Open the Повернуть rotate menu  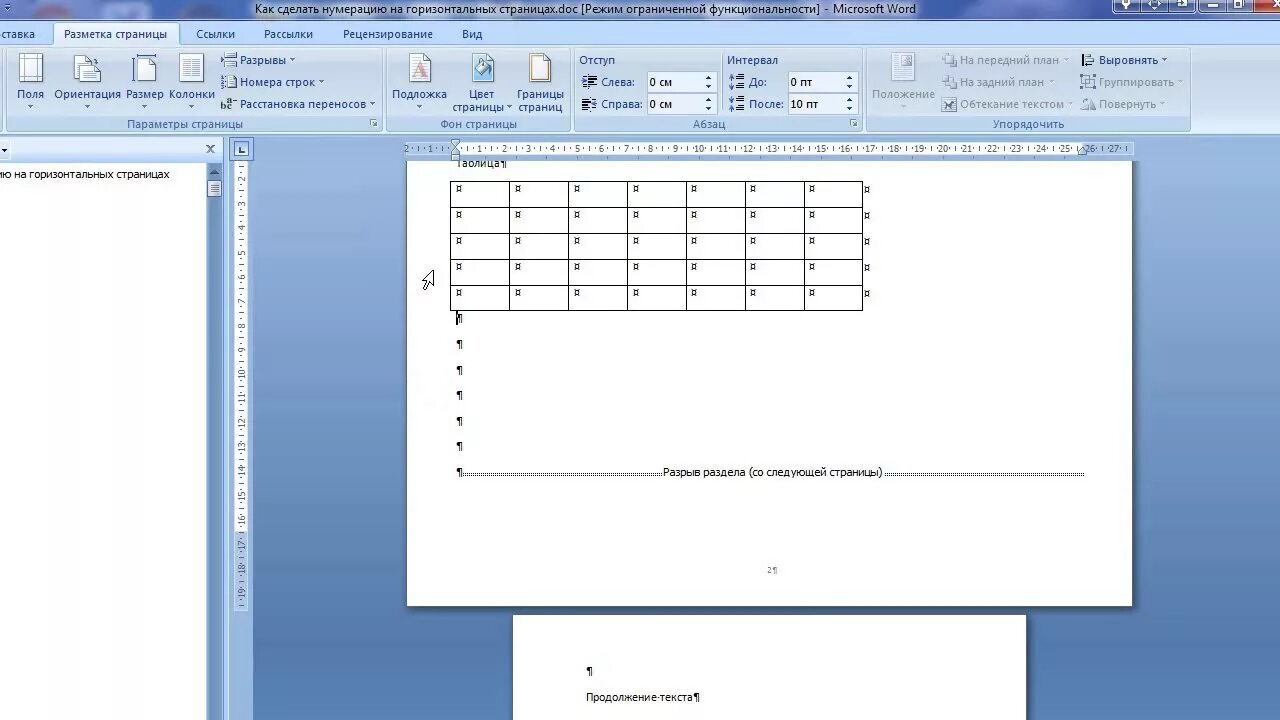pyautogui.click(x=1123, y=104)
